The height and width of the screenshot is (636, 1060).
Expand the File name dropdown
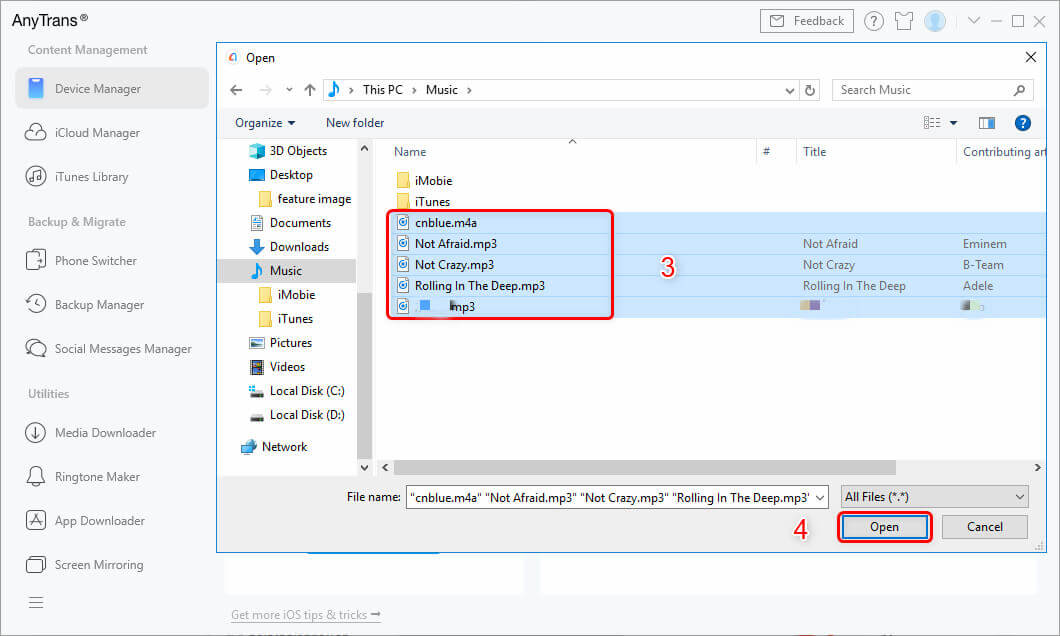[x=820, y=497]
